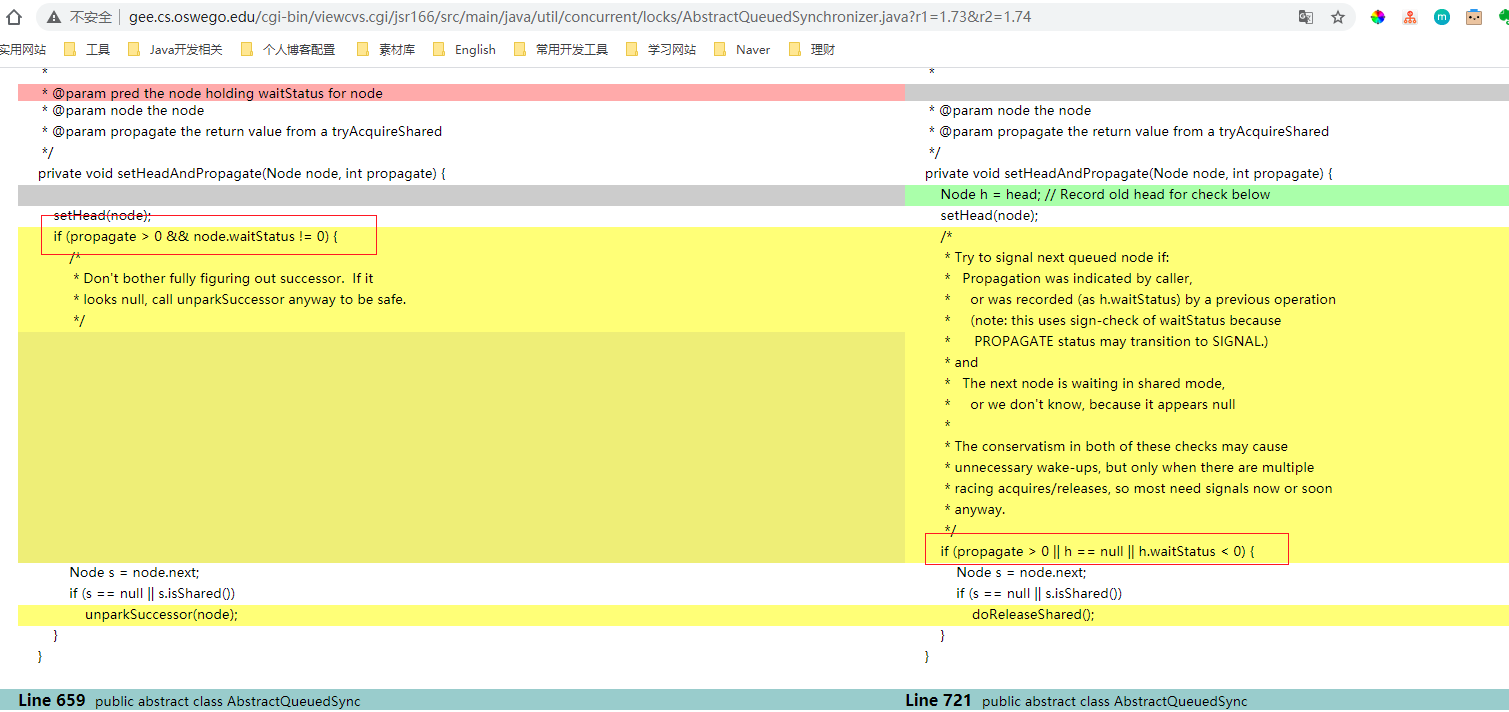1509x712 pixels.
Task: Open the 个人博客配置 bookmark folder
Action: pos(288,49)
